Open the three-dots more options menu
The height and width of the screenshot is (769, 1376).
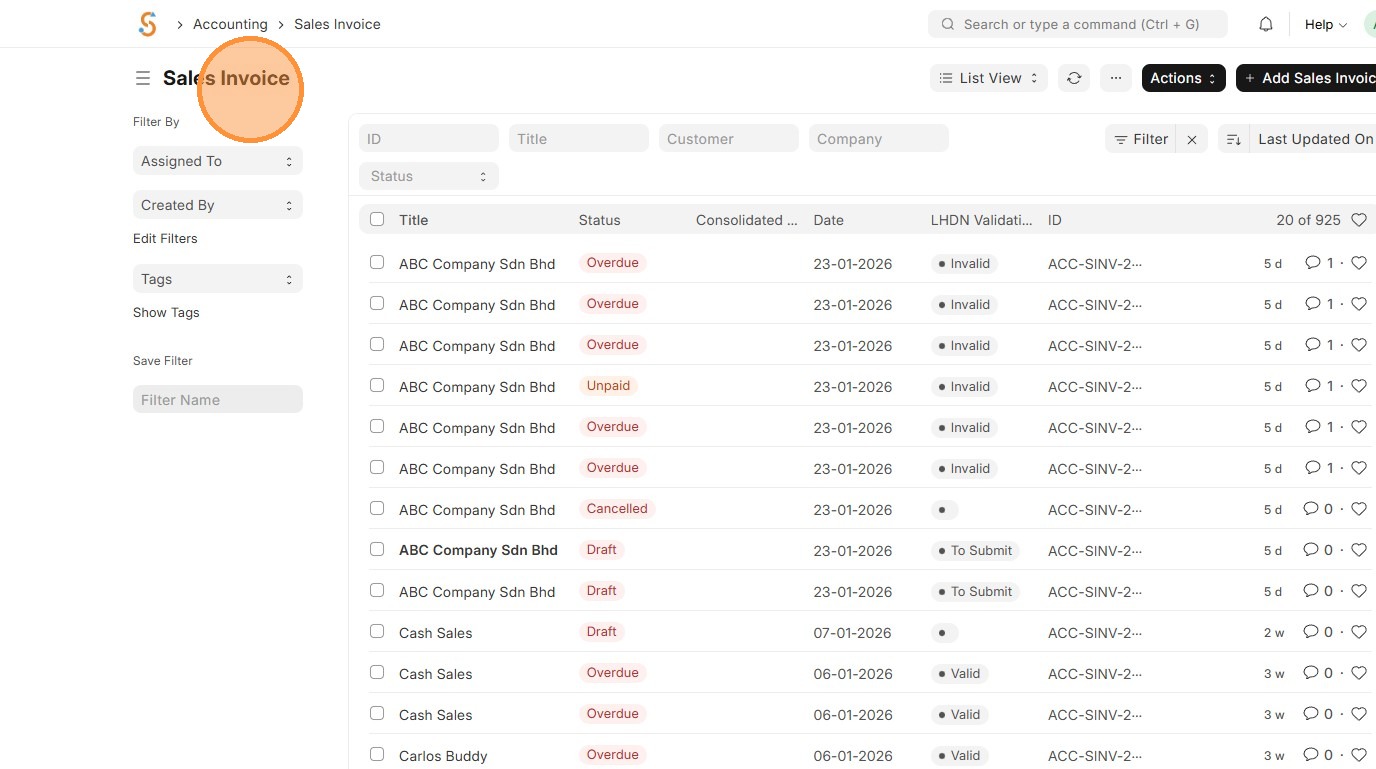tap(1115, 78)
